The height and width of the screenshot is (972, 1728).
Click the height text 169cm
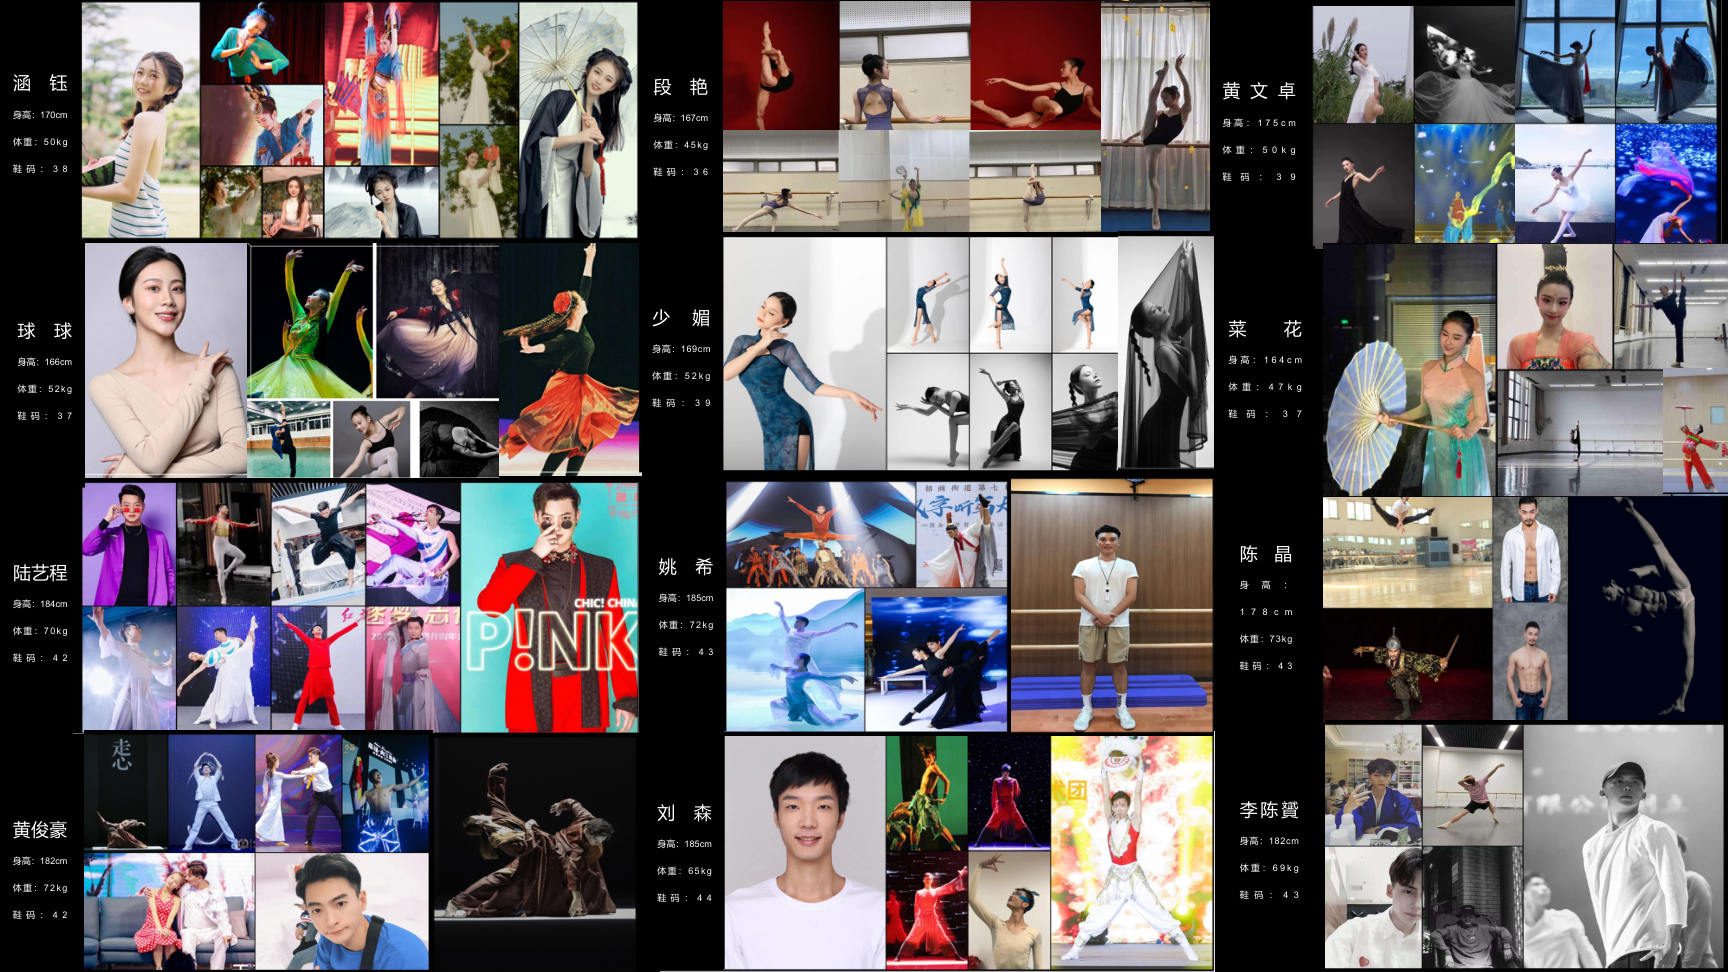point(696,349)
